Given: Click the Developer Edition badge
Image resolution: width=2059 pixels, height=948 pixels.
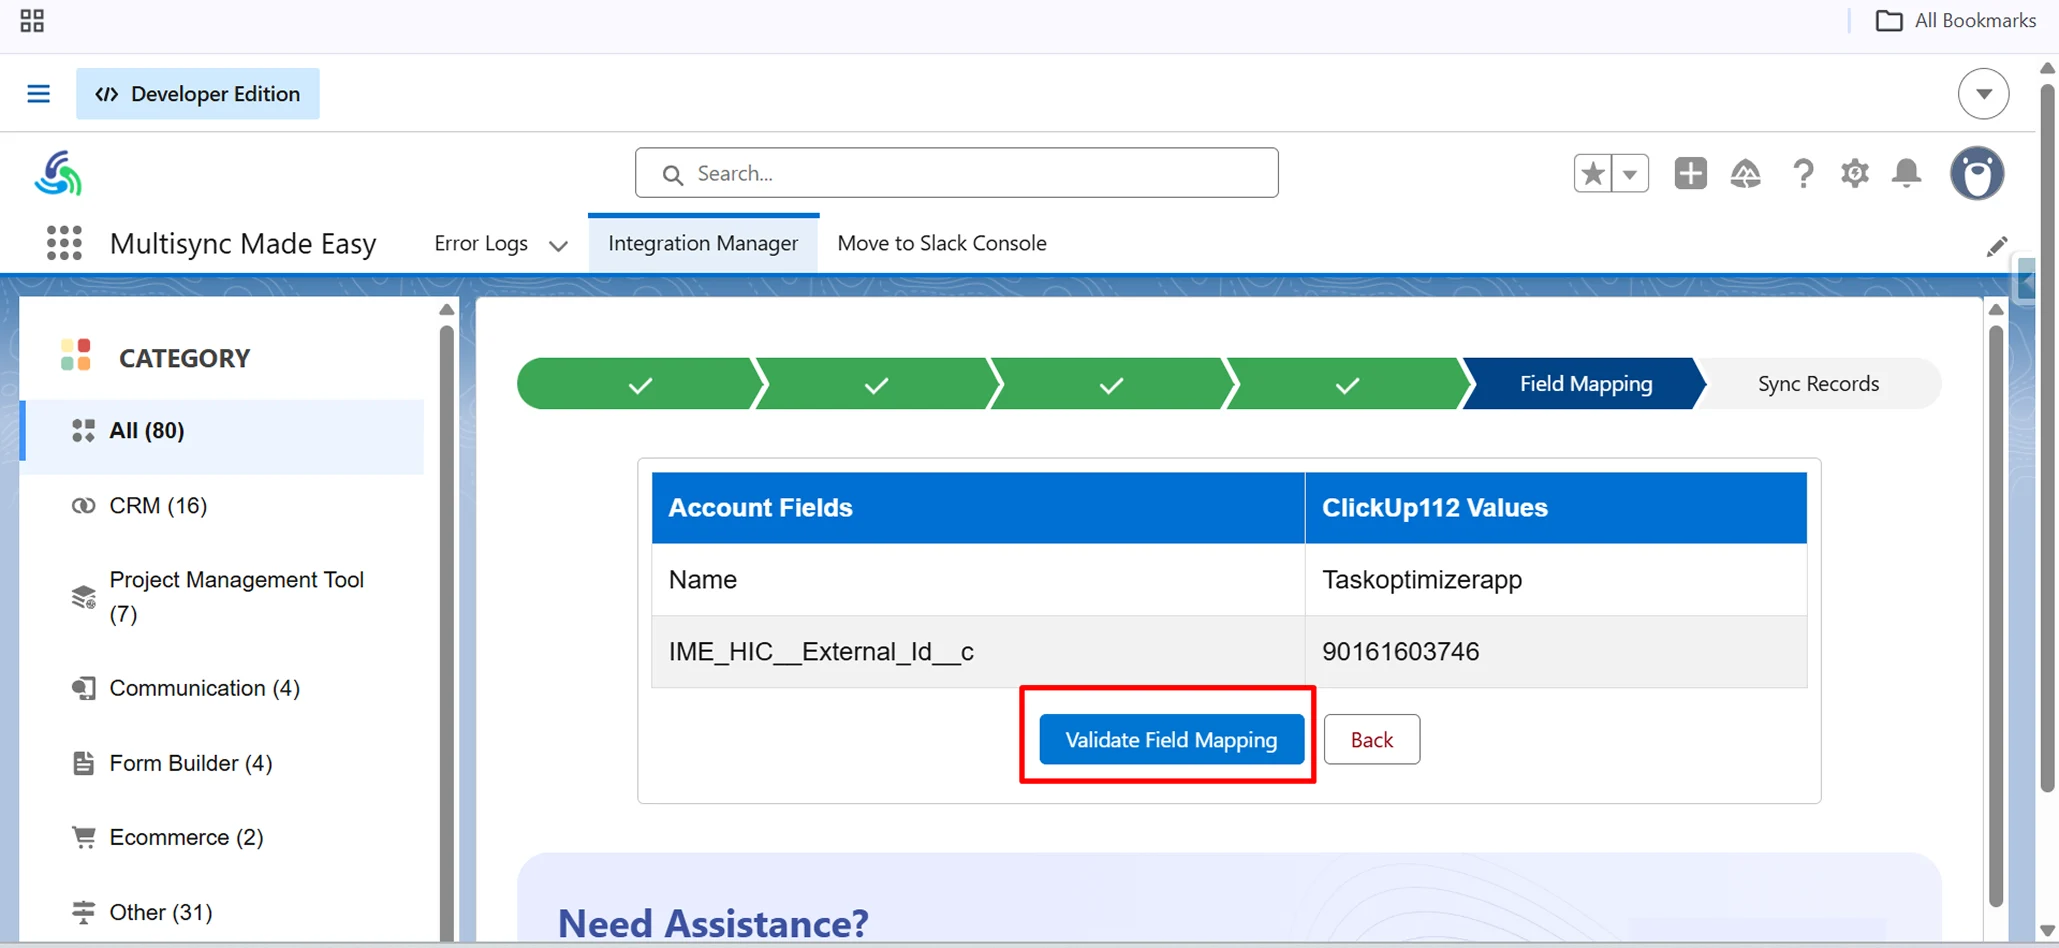Looking at the screenshot, I should [x=198, y=94].
